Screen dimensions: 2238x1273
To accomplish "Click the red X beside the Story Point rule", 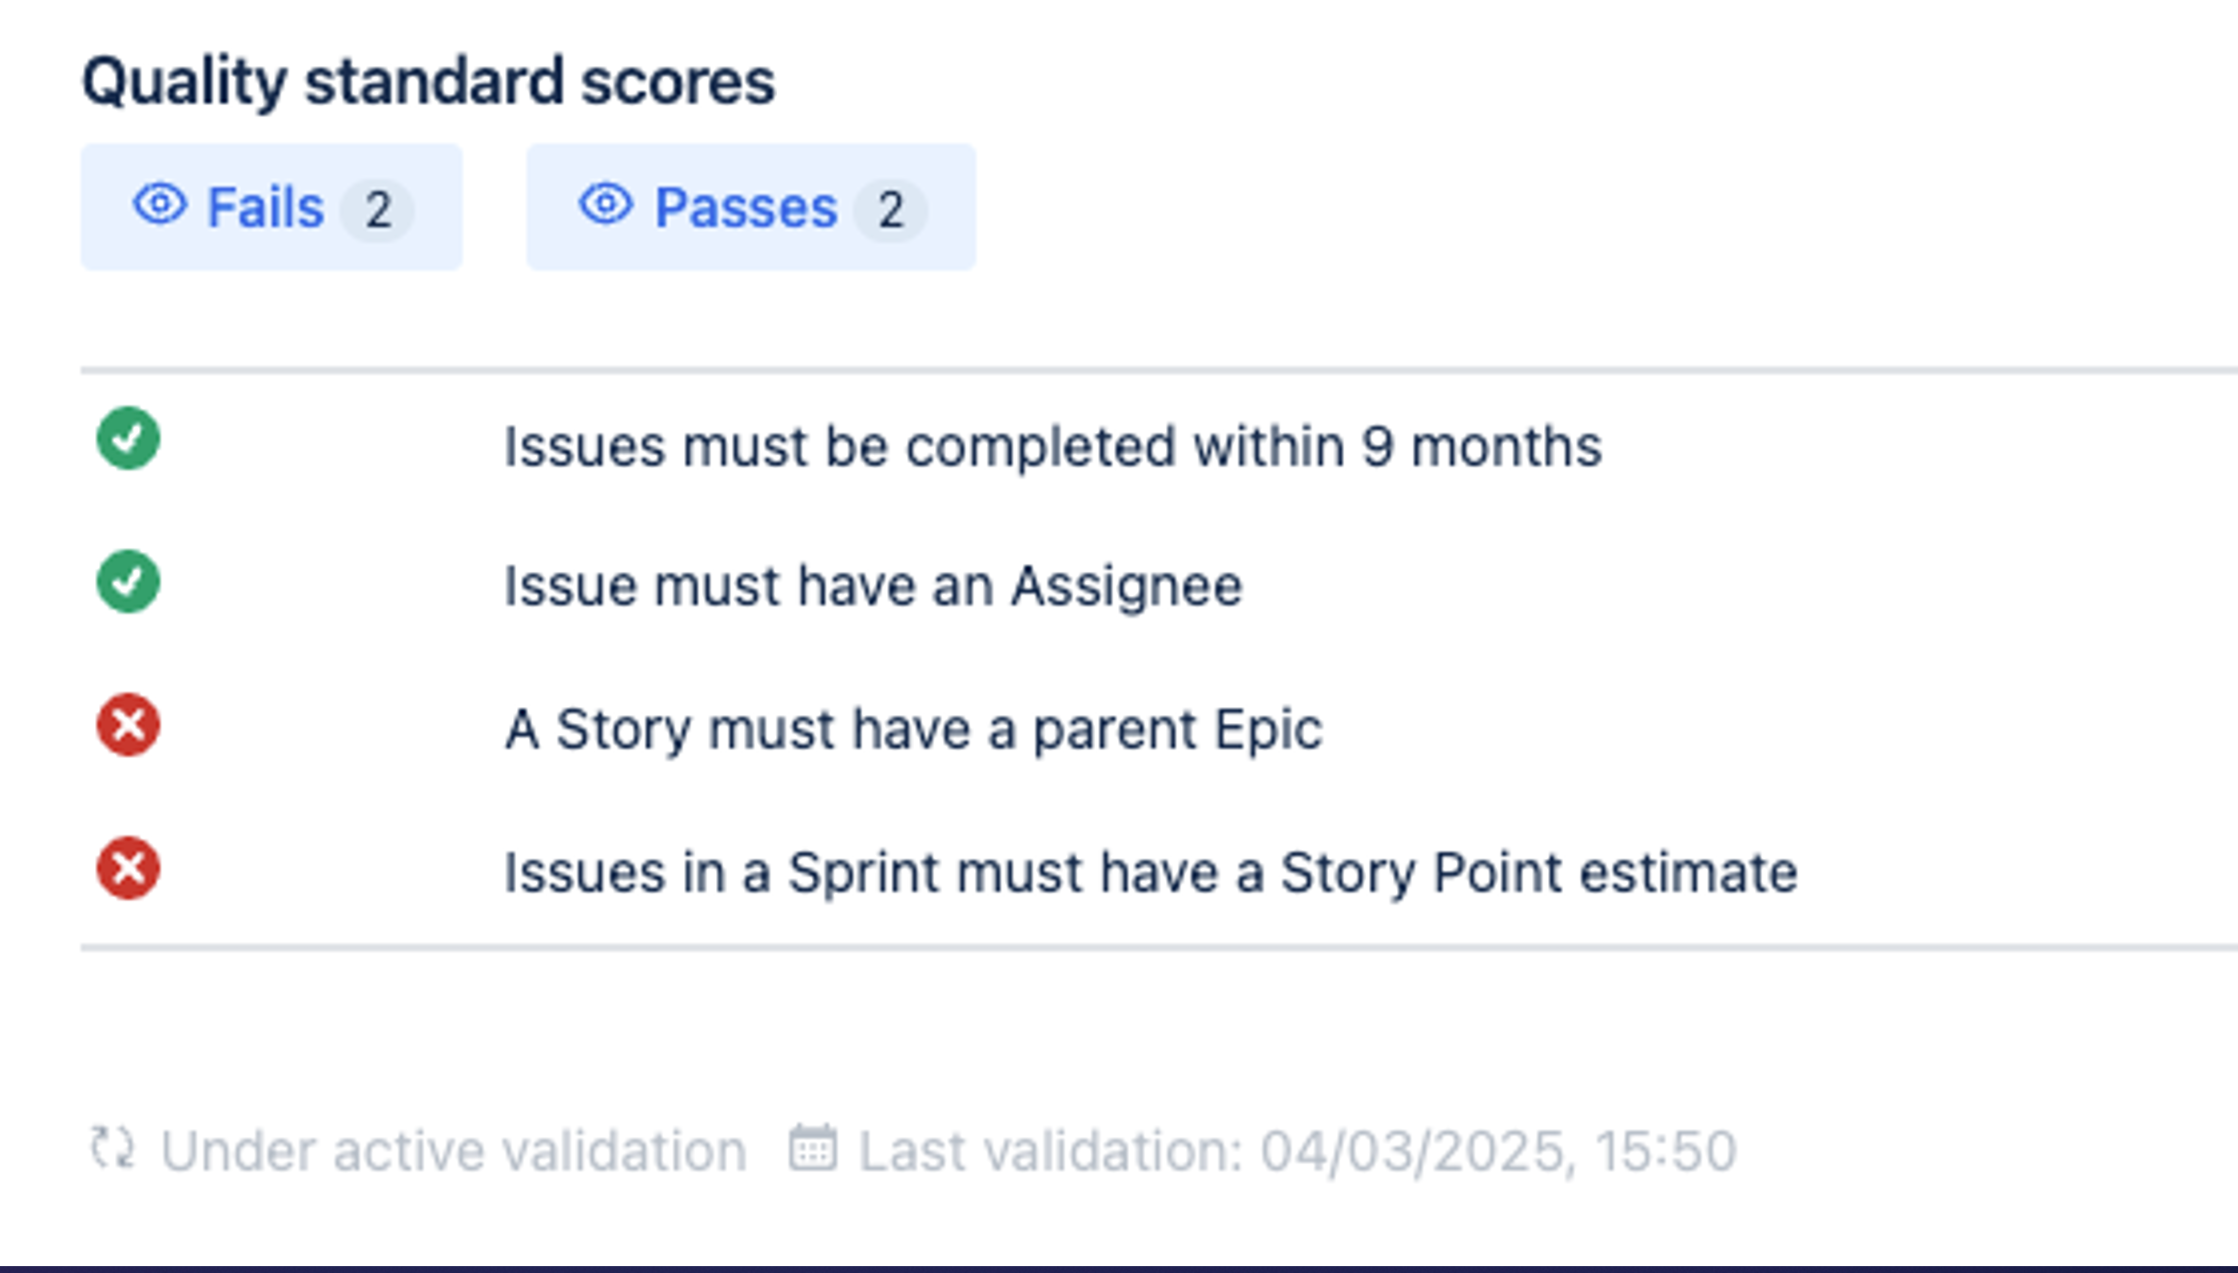I will tap(128, 868).
